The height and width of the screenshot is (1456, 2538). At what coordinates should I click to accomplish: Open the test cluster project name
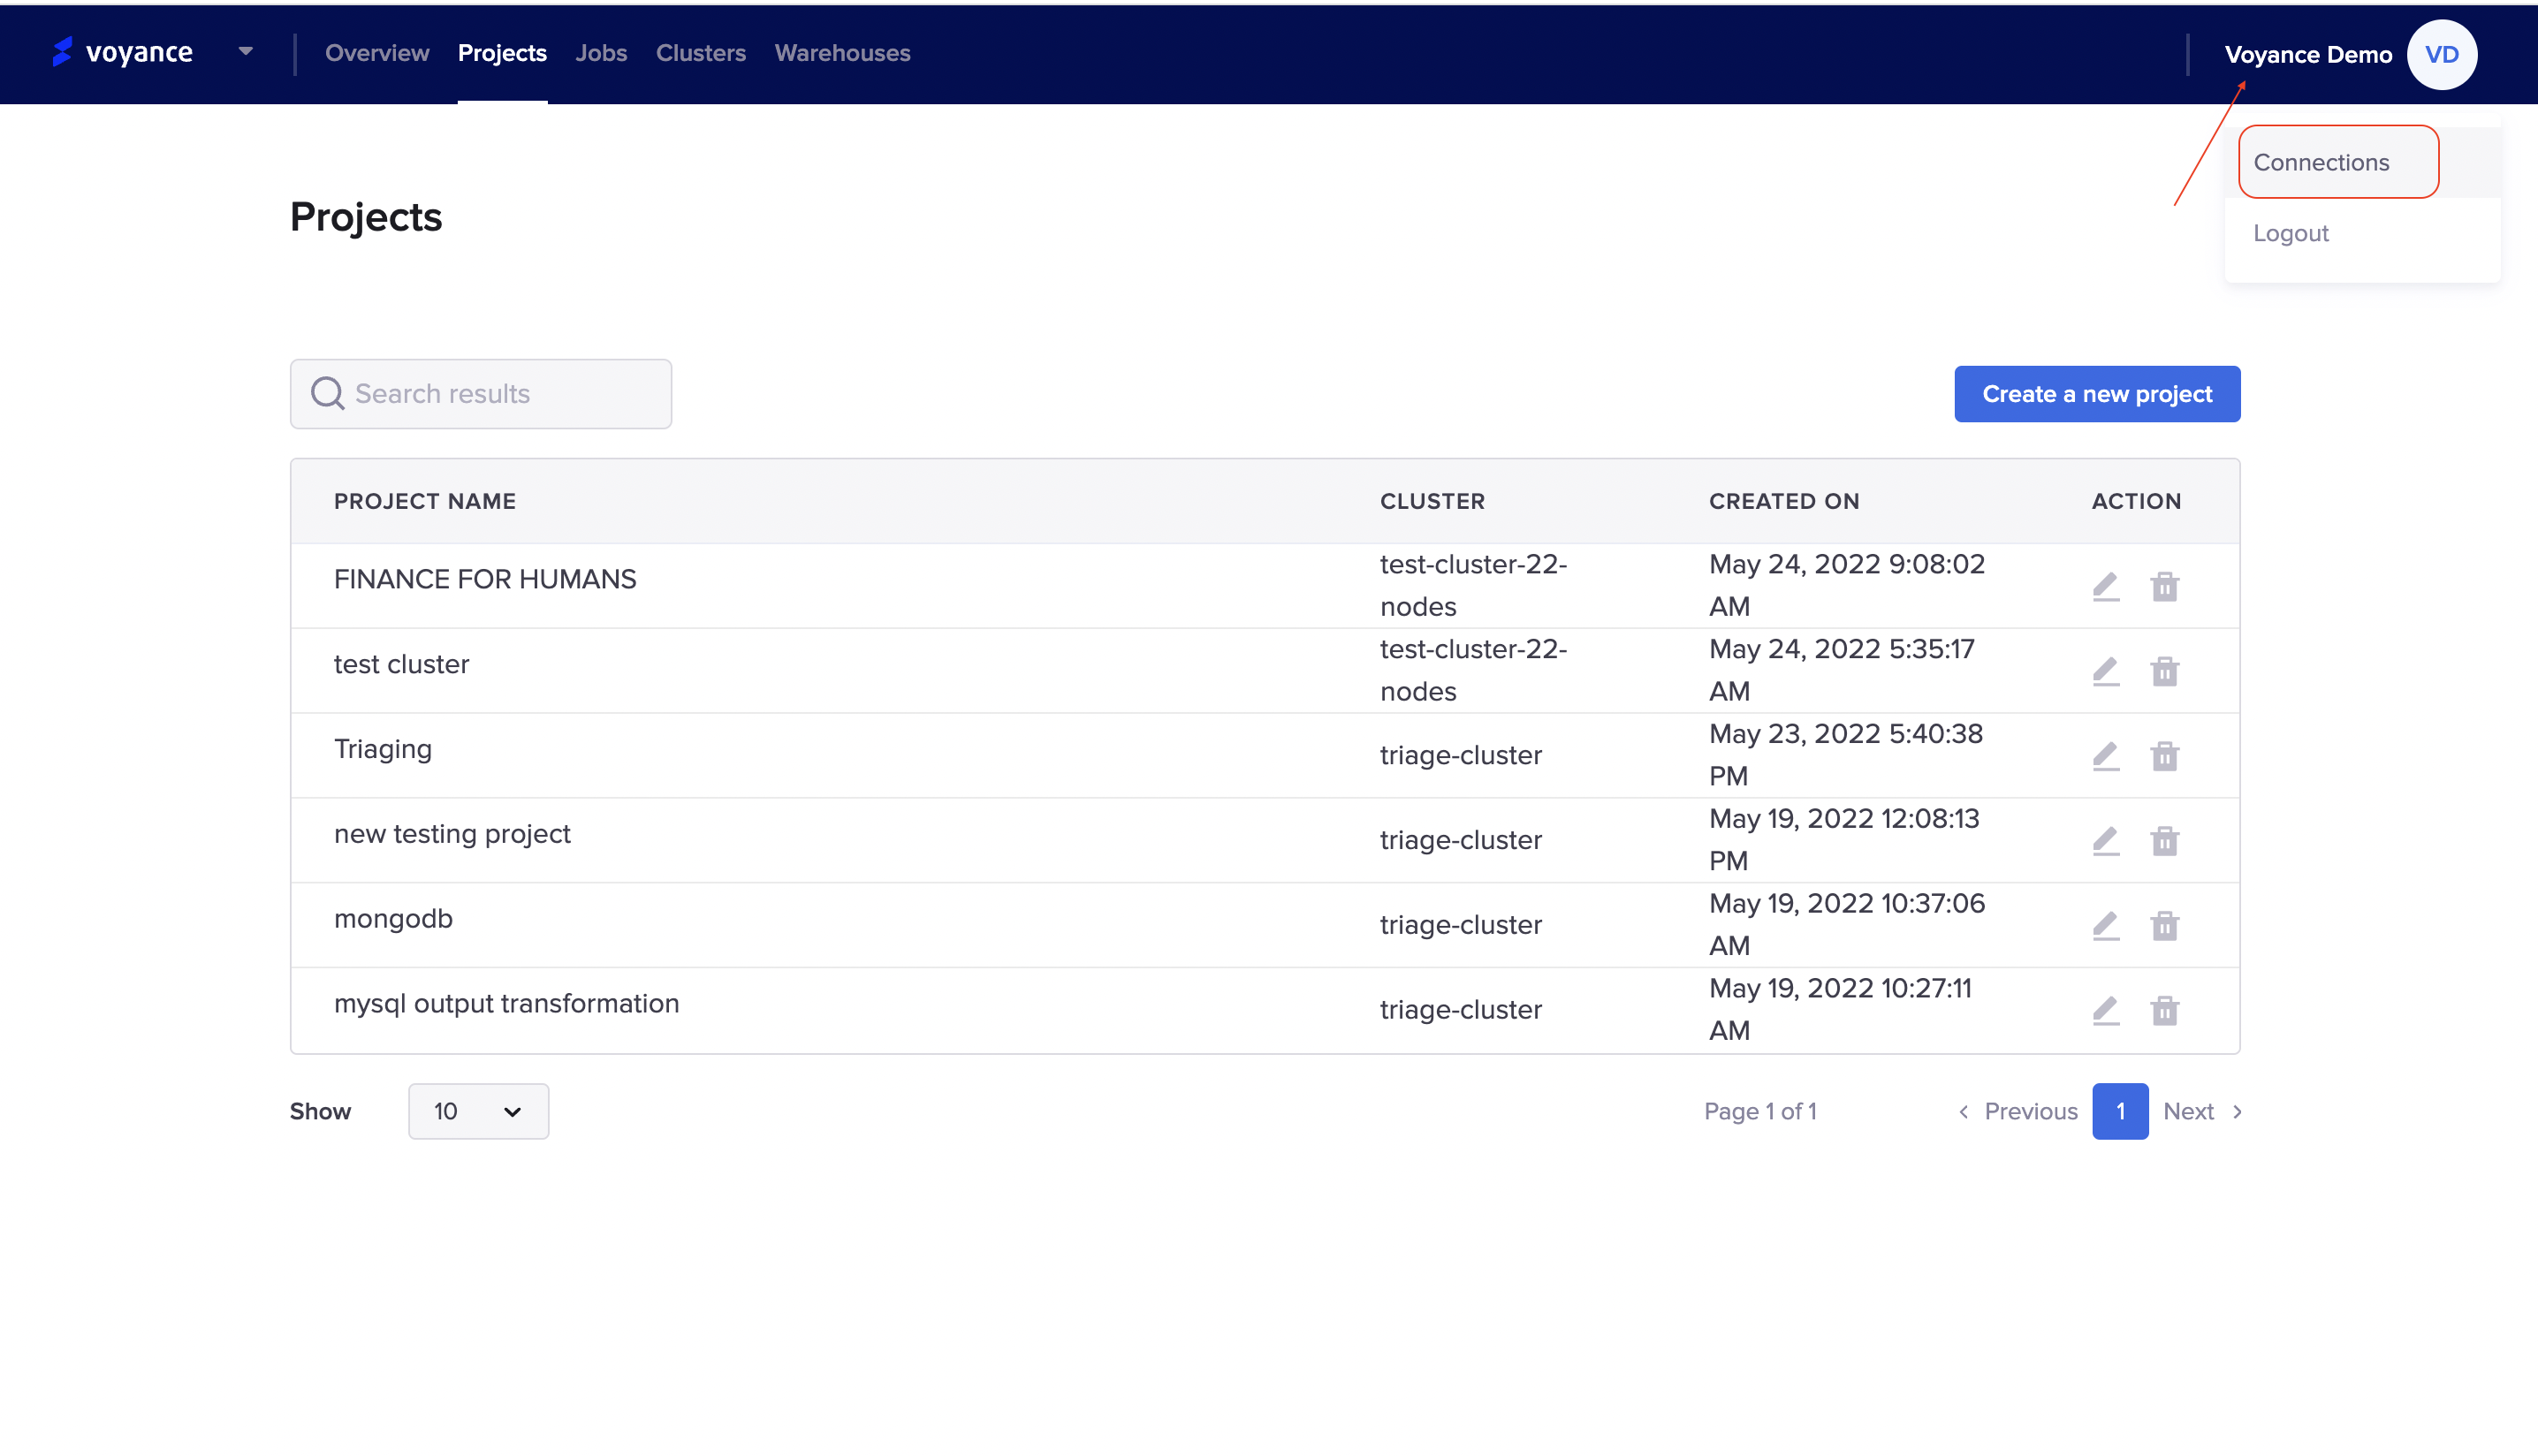pyautogui.click(x=401, y=664)
